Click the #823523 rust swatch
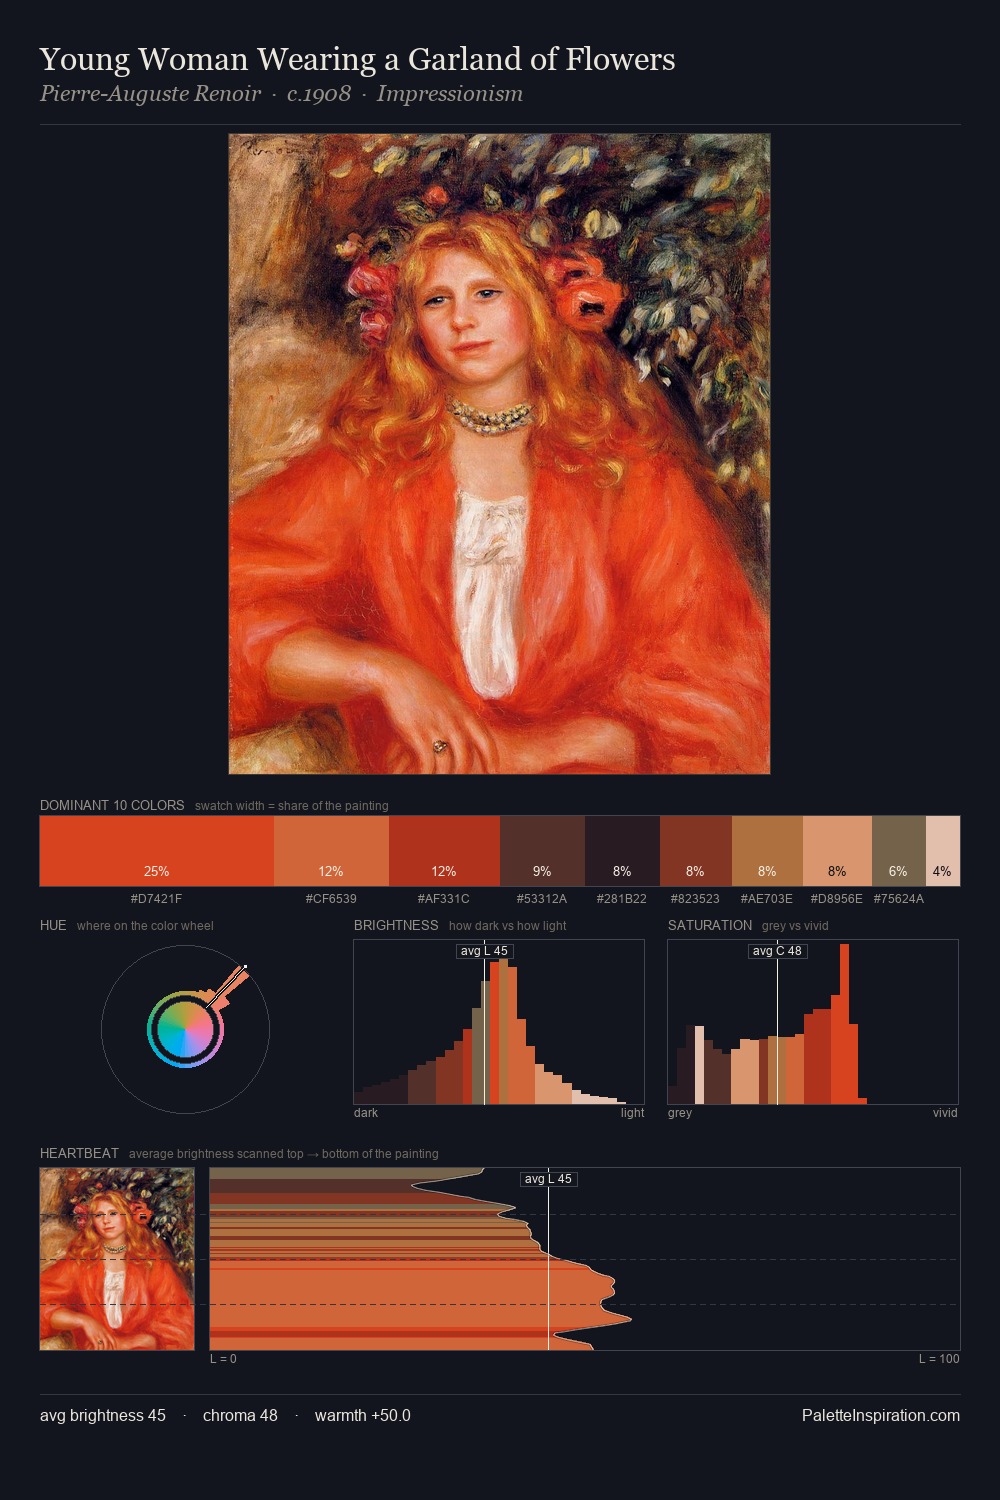This screenshot has width=1000, height=1500. point(696,851)
